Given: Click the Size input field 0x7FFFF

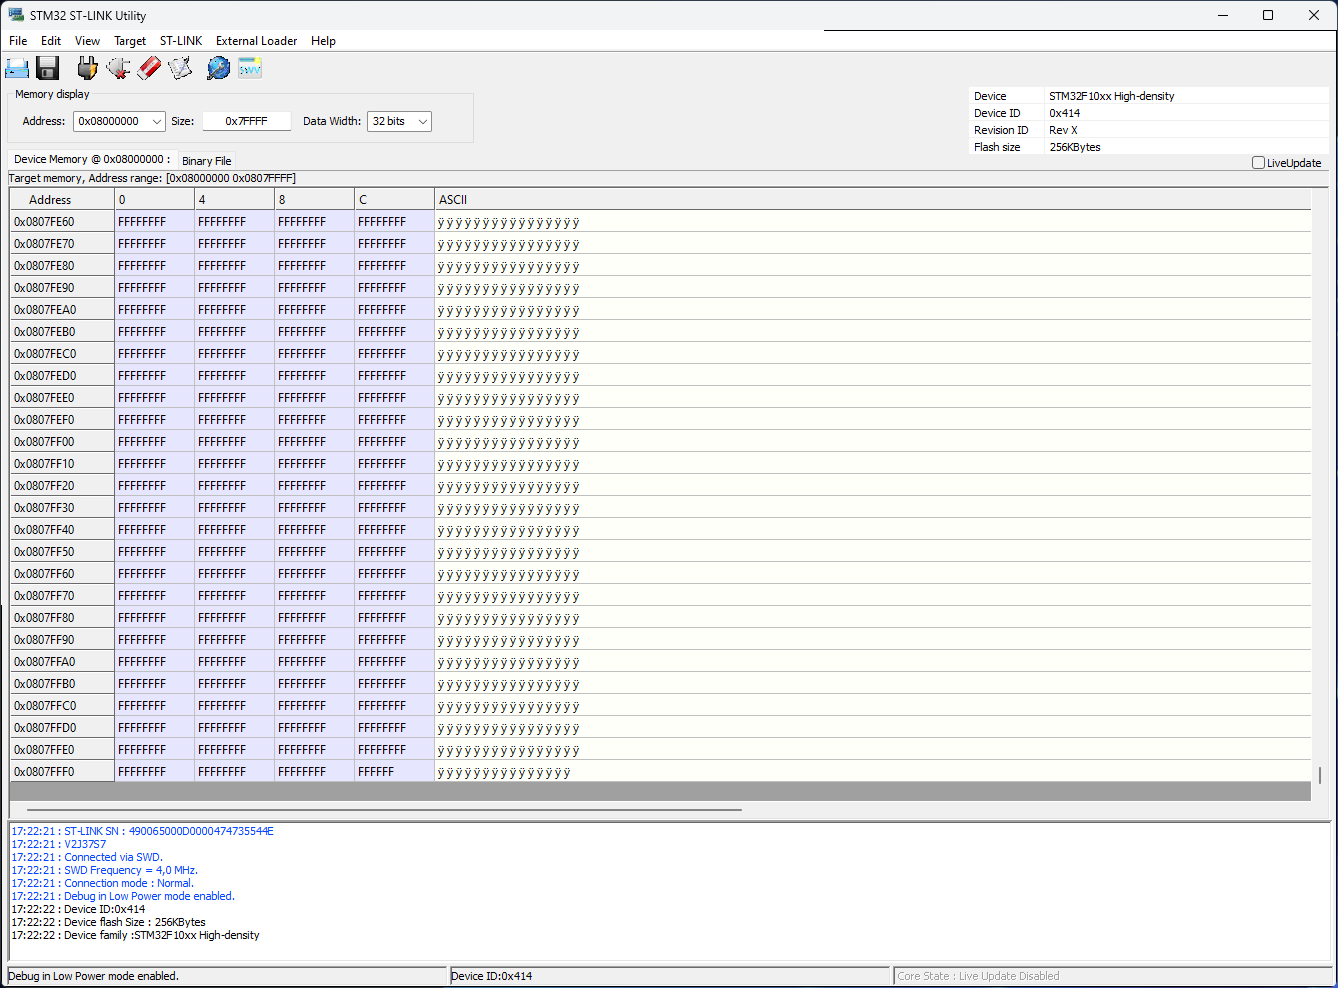Looking at the screenshot, I should coord(246,121).
